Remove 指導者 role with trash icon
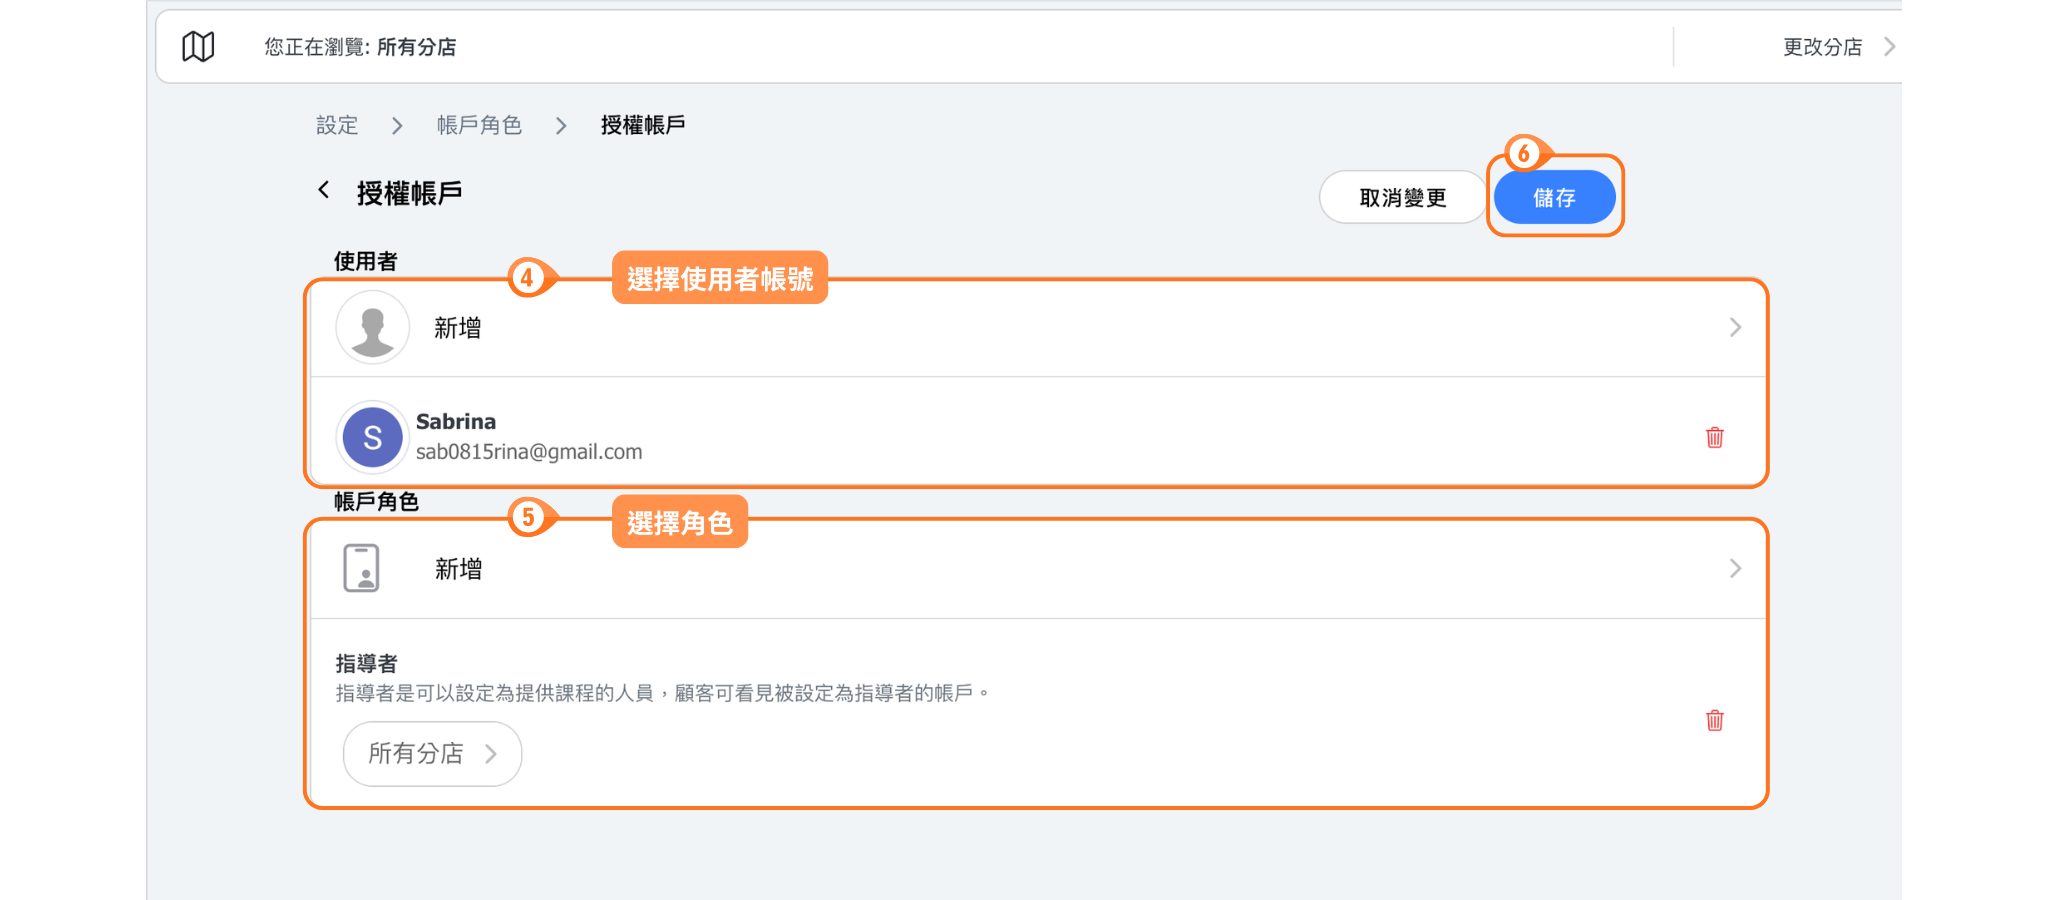 pos(1714,720)
